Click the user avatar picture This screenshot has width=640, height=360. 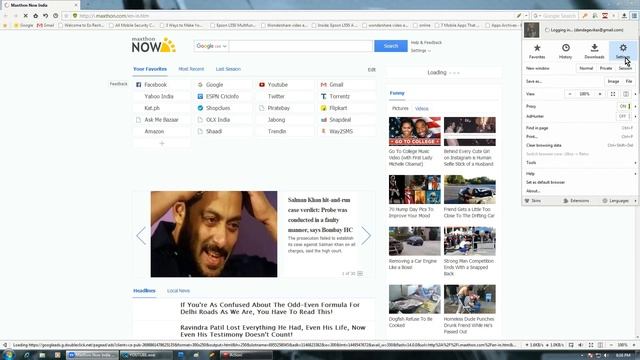tap(531, 30)
